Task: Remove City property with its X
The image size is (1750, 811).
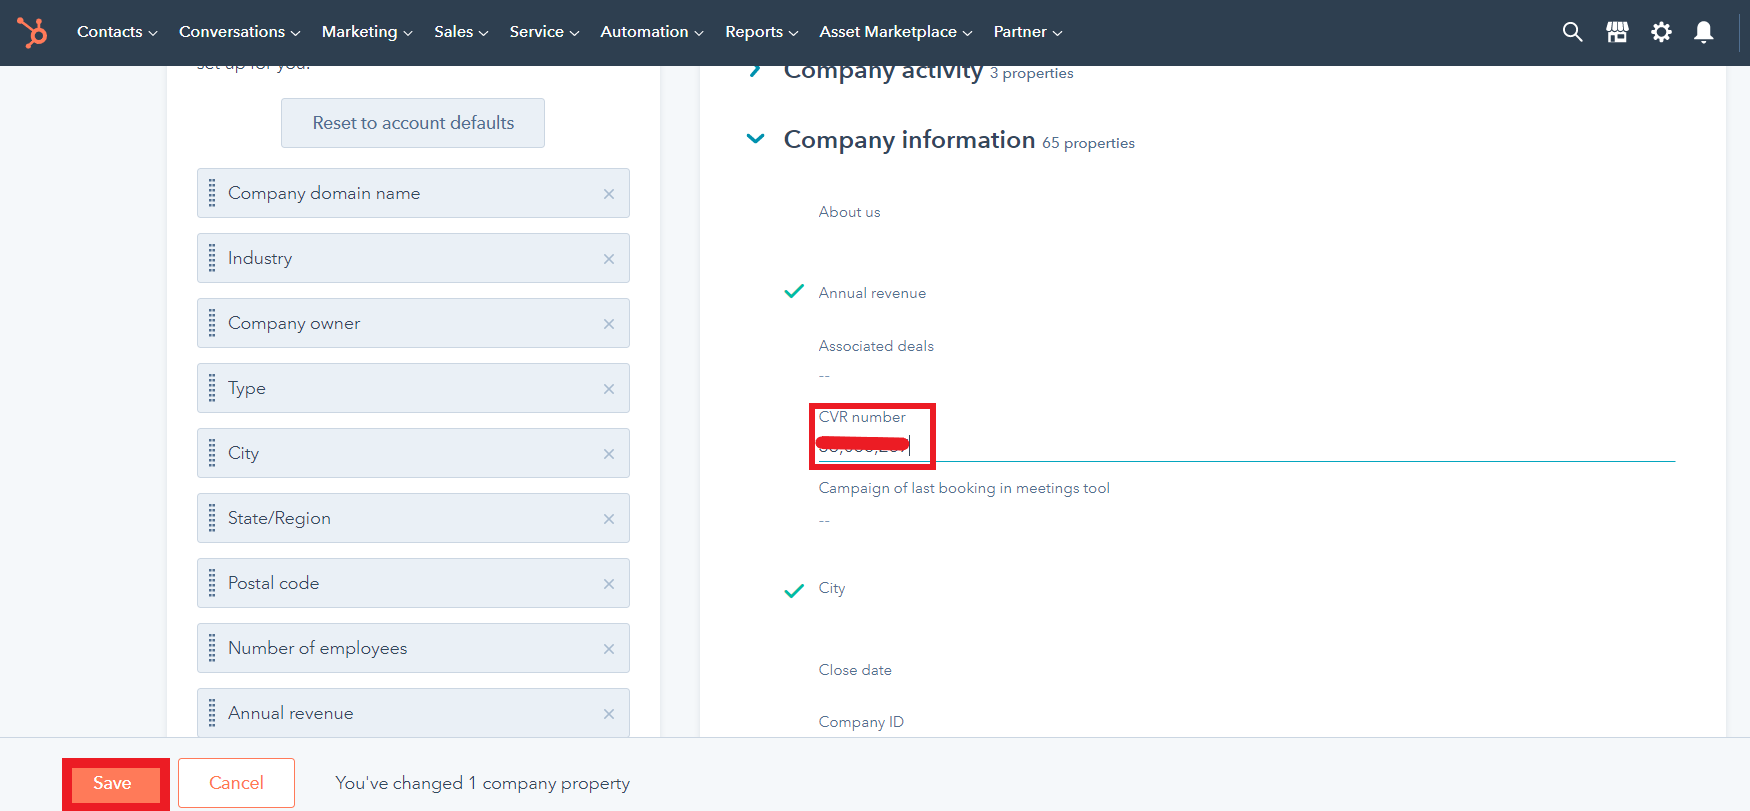Action: (609, 454)
